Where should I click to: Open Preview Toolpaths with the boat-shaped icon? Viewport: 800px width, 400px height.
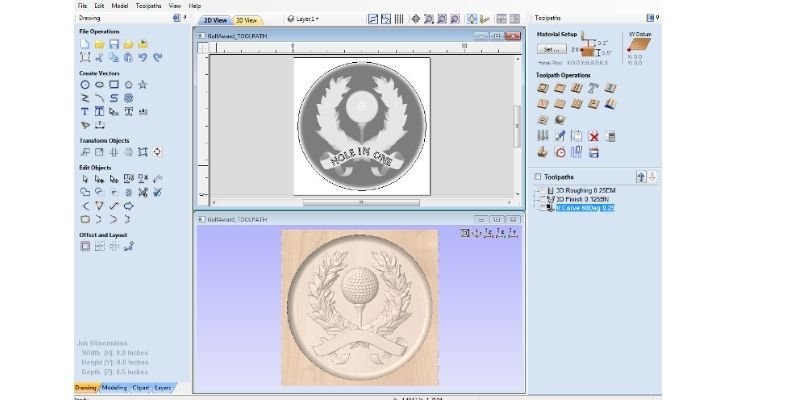point(543,153)
